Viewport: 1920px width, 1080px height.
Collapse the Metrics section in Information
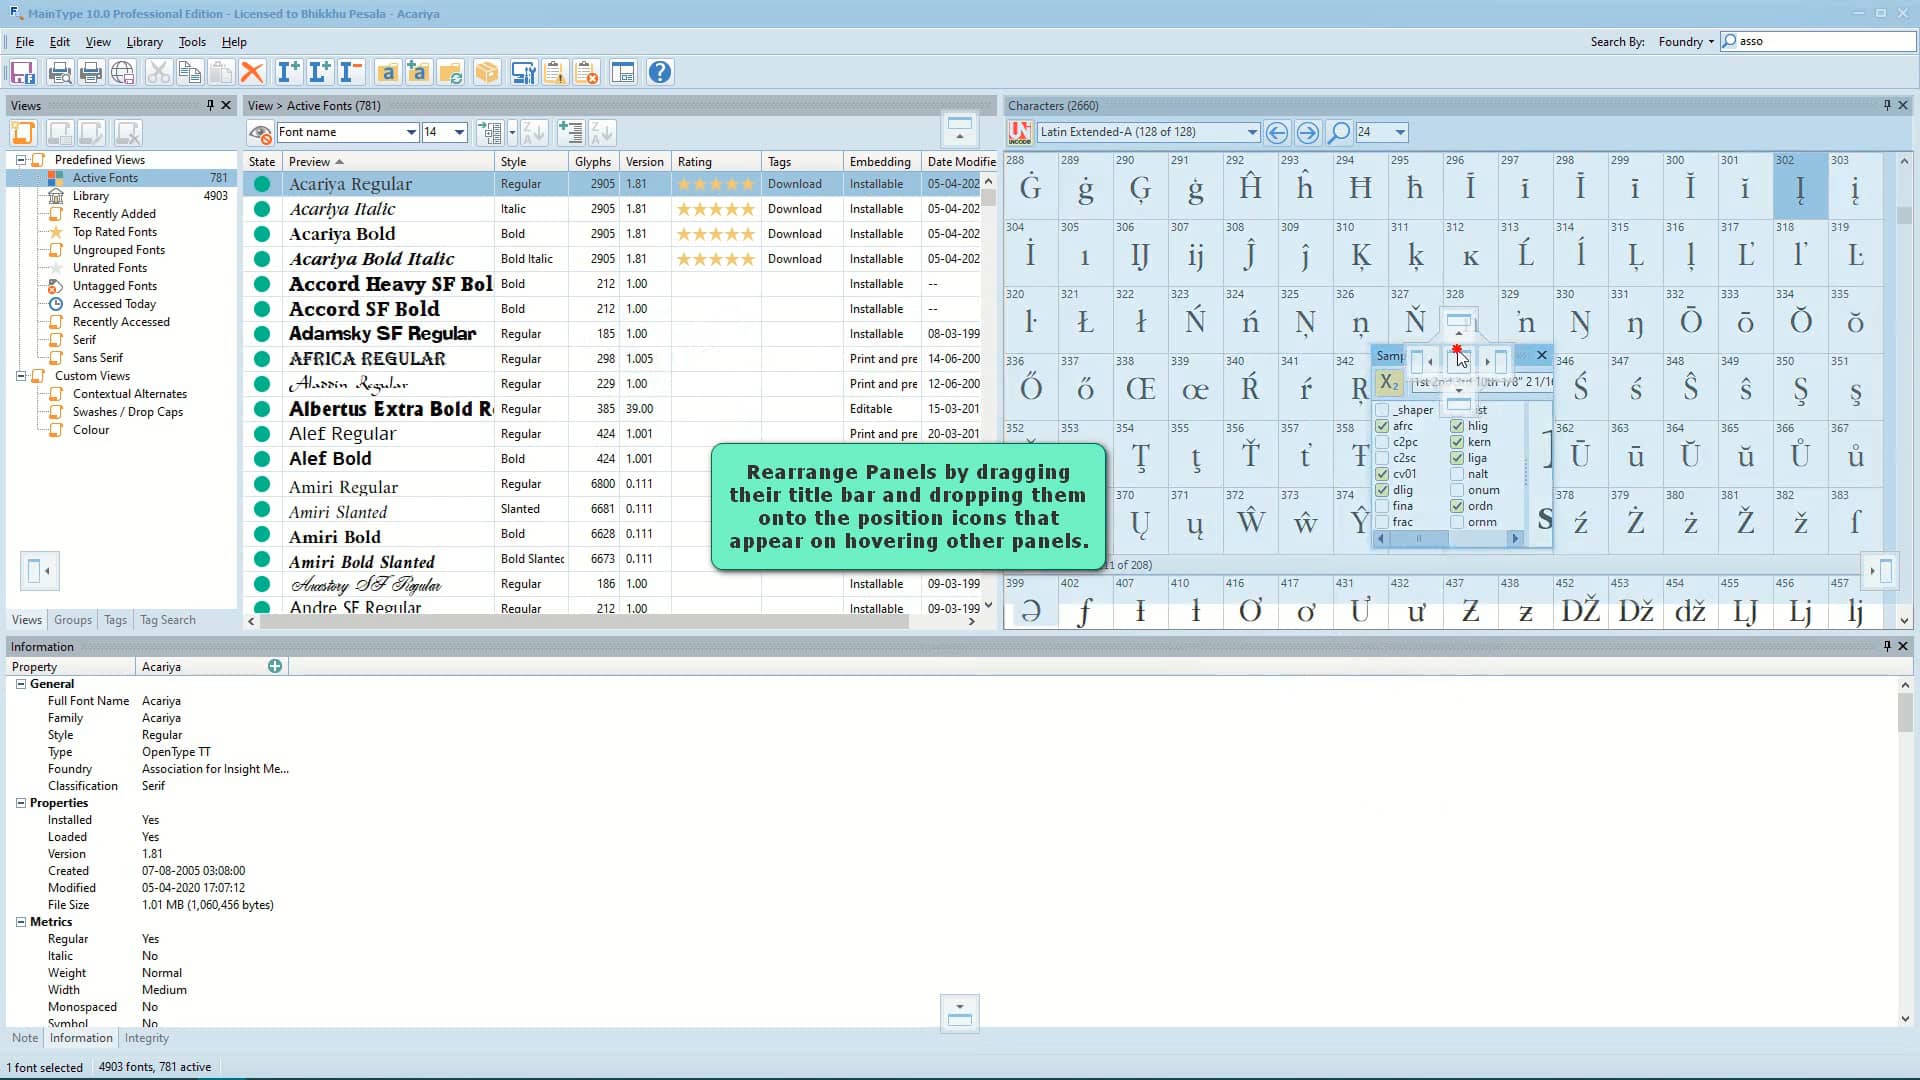coord(20,922)
